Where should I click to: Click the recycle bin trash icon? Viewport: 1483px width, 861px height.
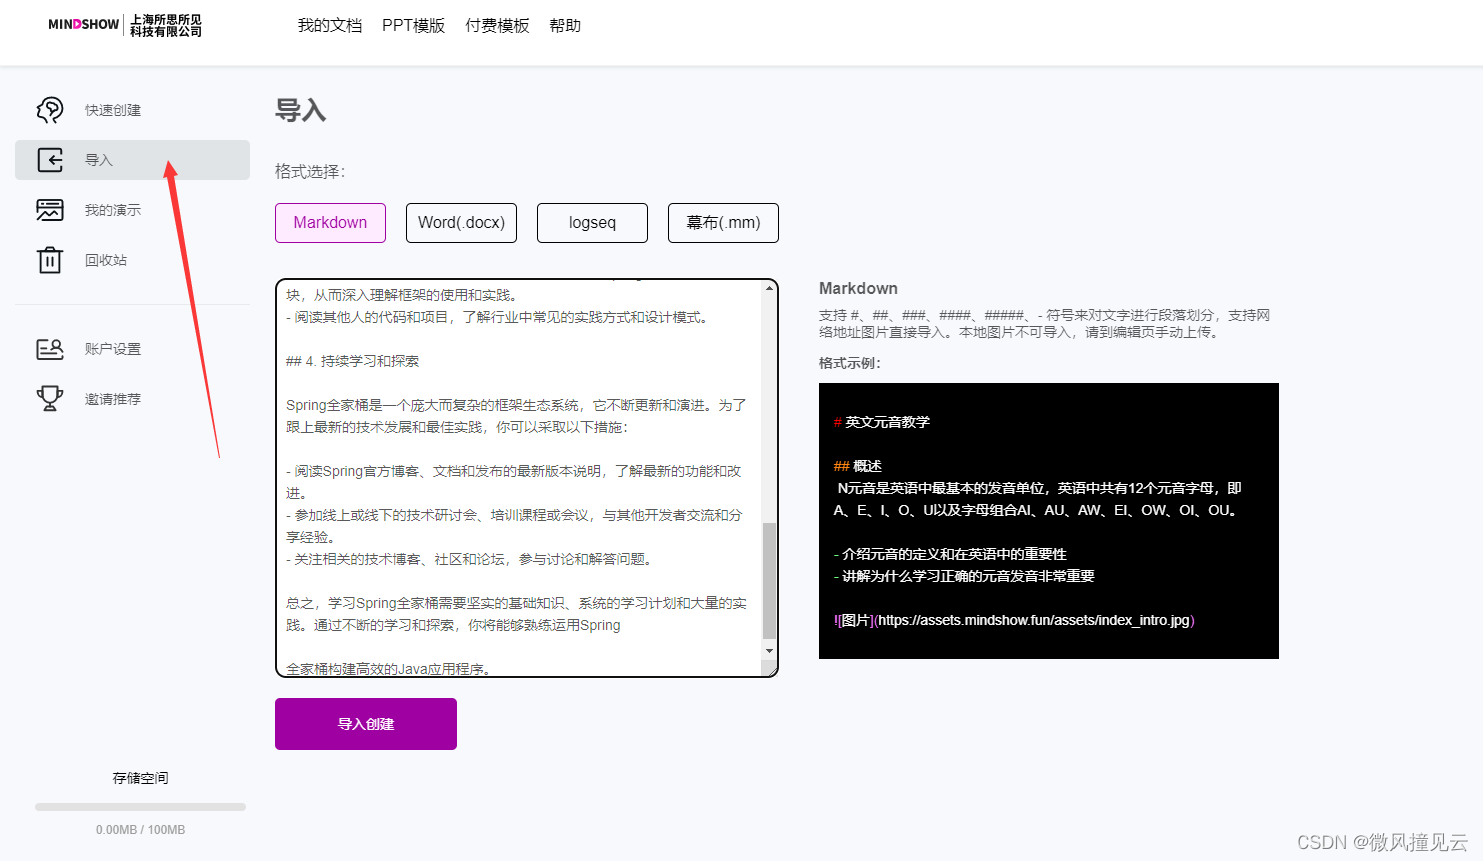(50, 260)
